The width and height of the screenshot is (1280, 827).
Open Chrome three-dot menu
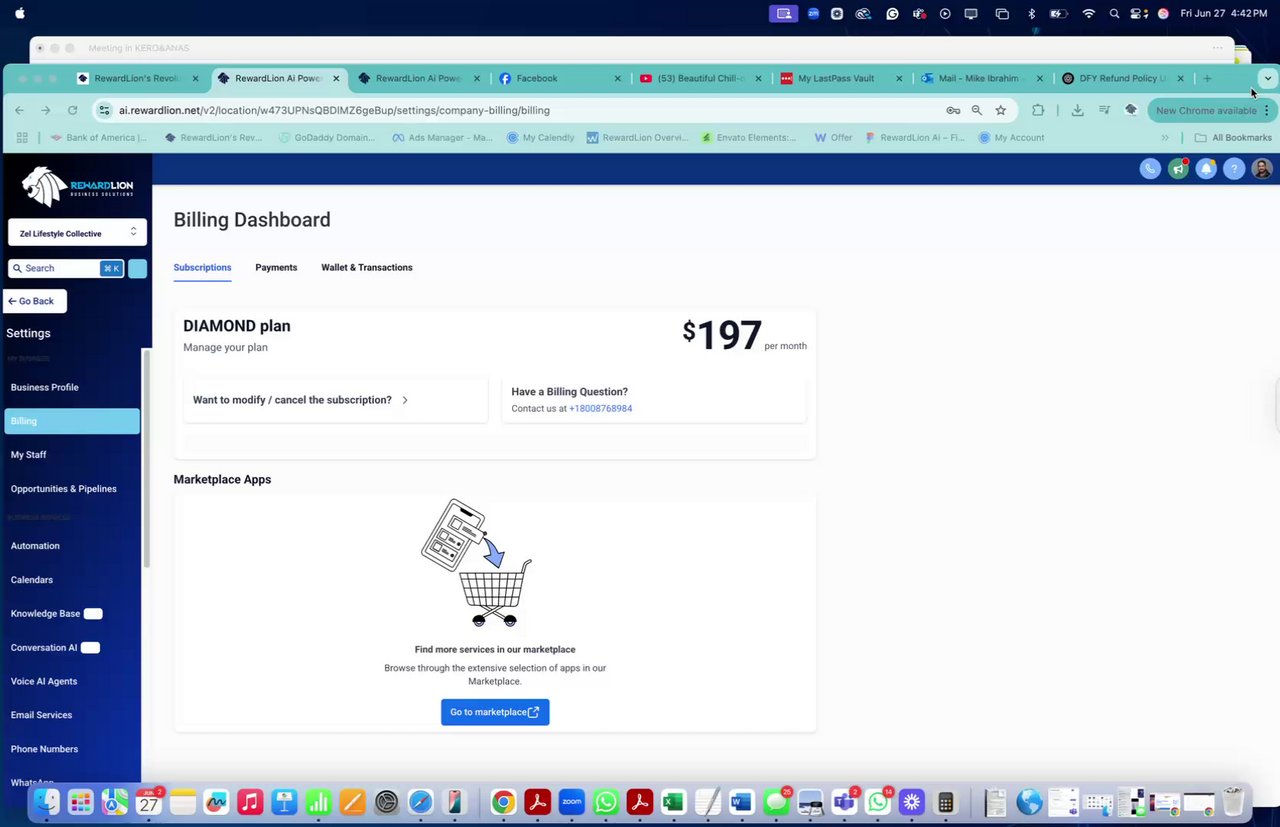click(x=1266, y=110)
